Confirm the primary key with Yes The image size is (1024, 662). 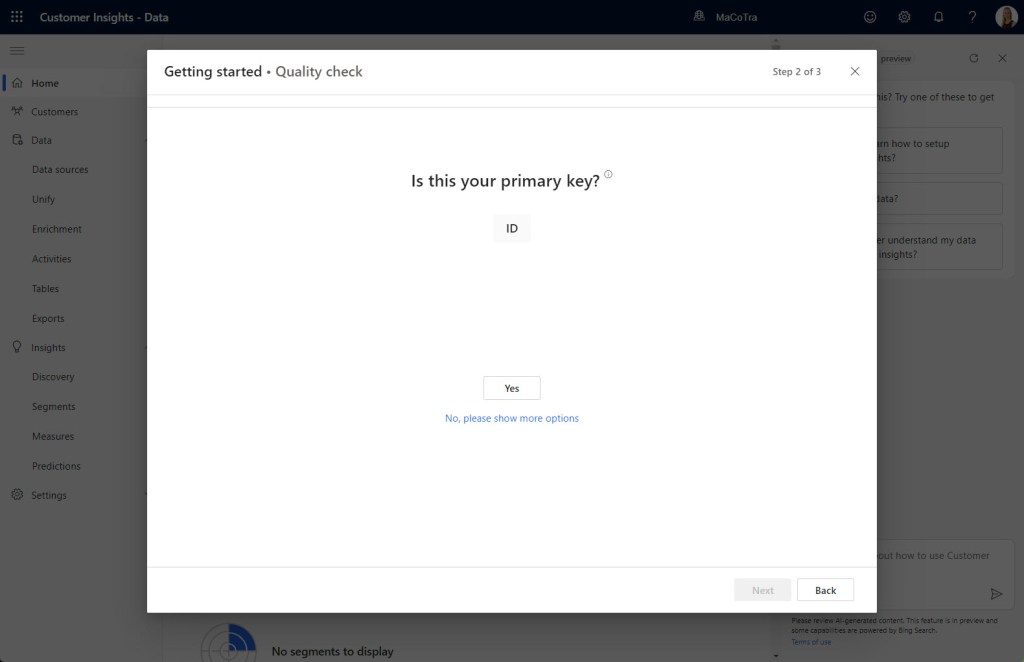point(512,388)
